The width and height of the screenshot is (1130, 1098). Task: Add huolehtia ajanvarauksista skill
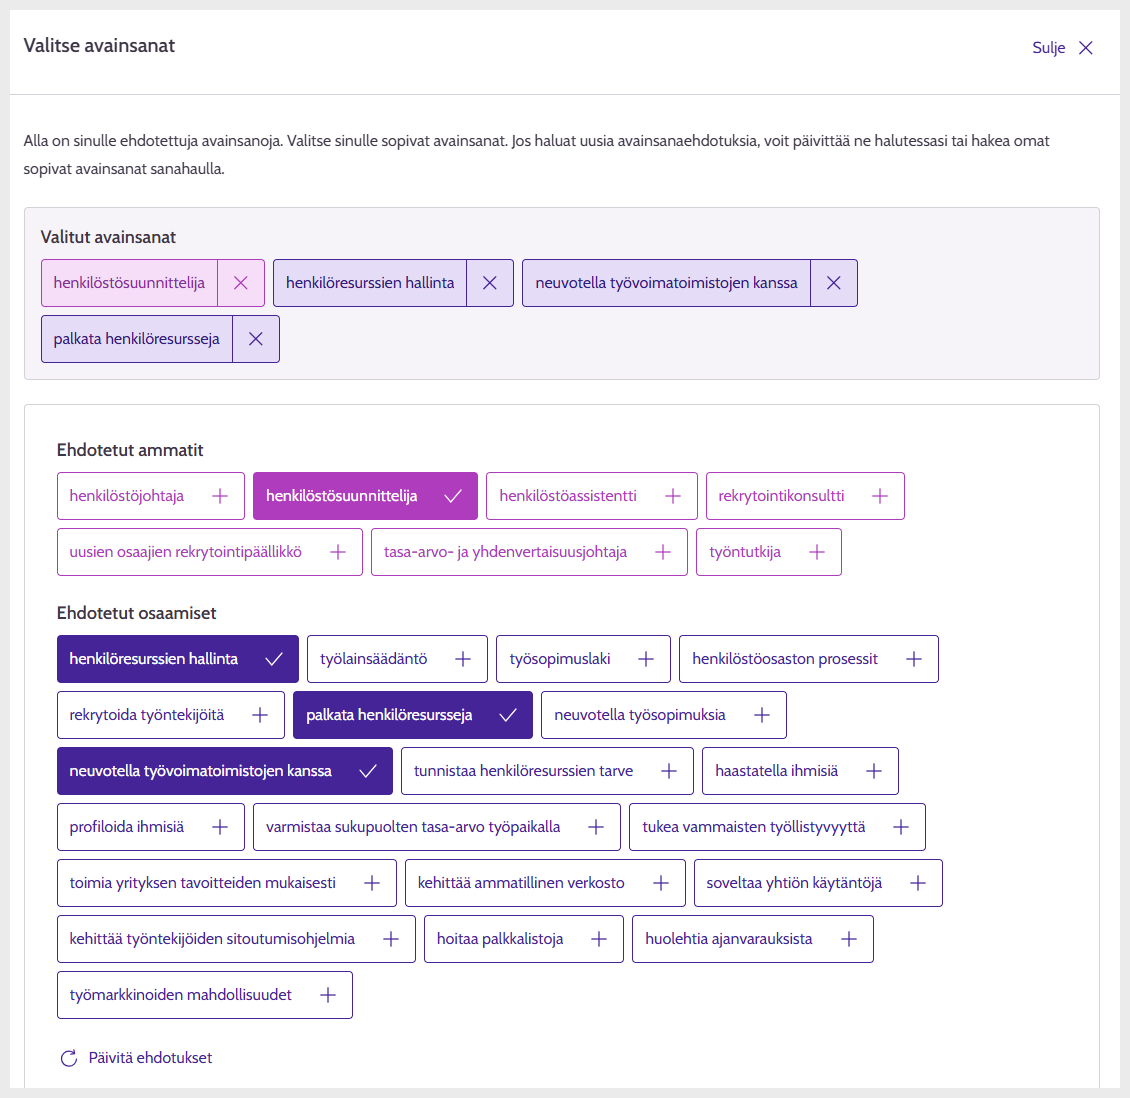click(752, 939)
